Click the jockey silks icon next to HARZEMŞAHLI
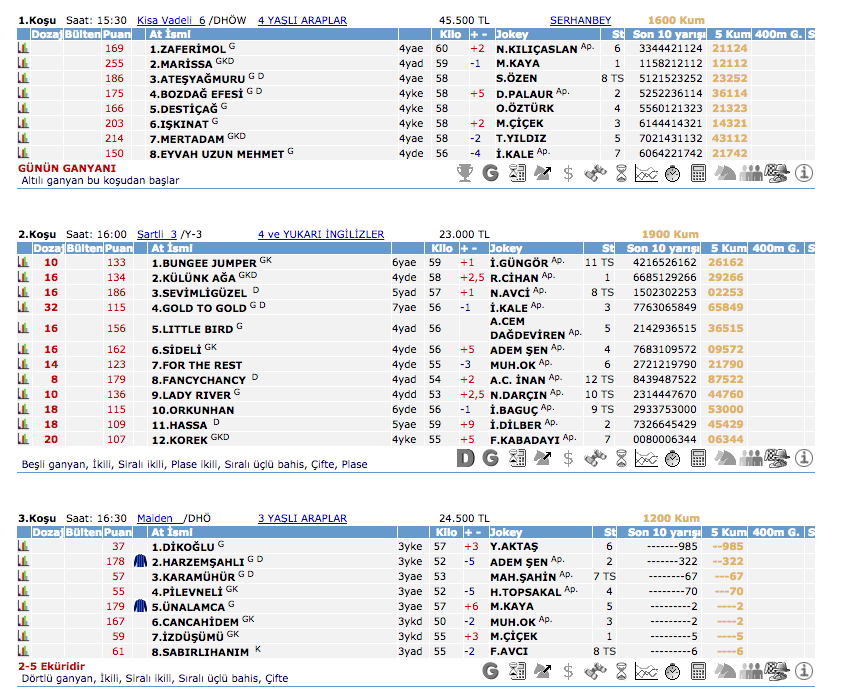This screenshot has height=699, width=858. pos(140,562)
